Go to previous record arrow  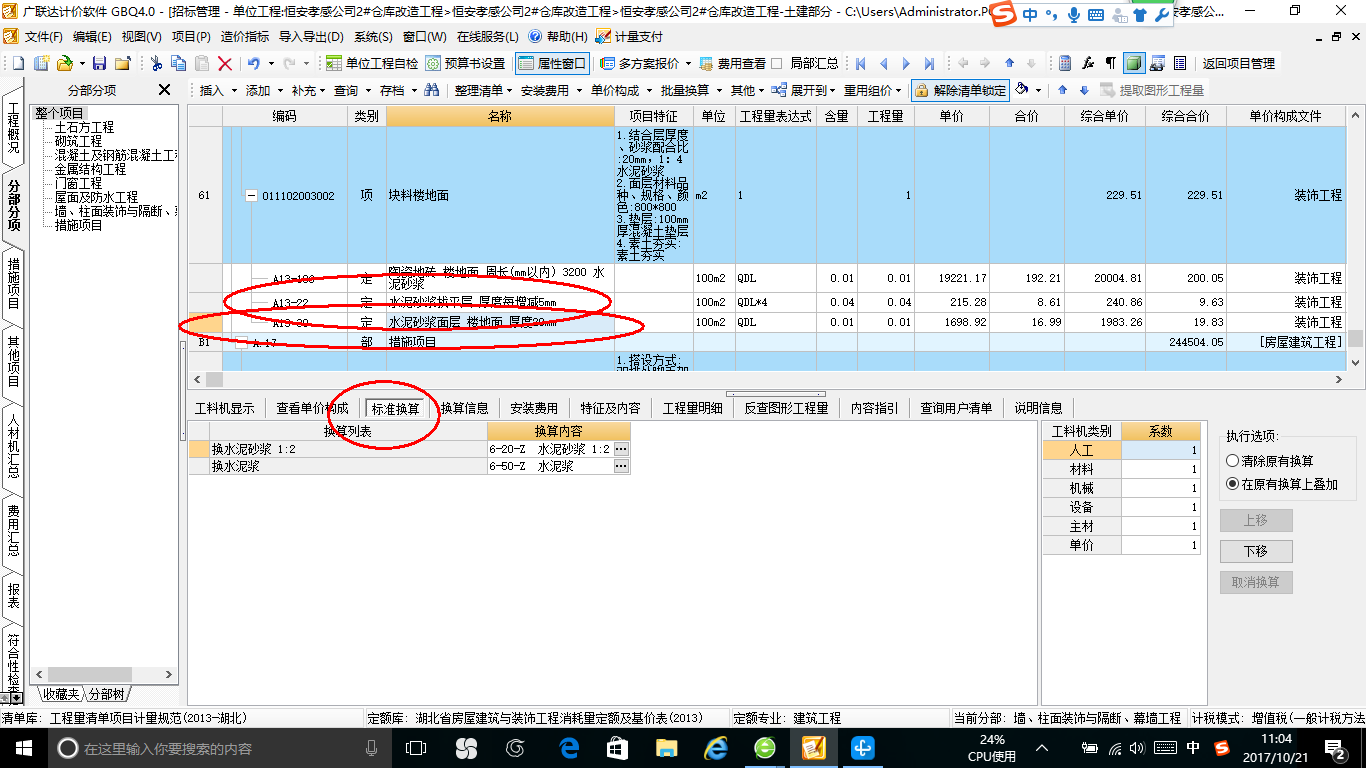883,63
